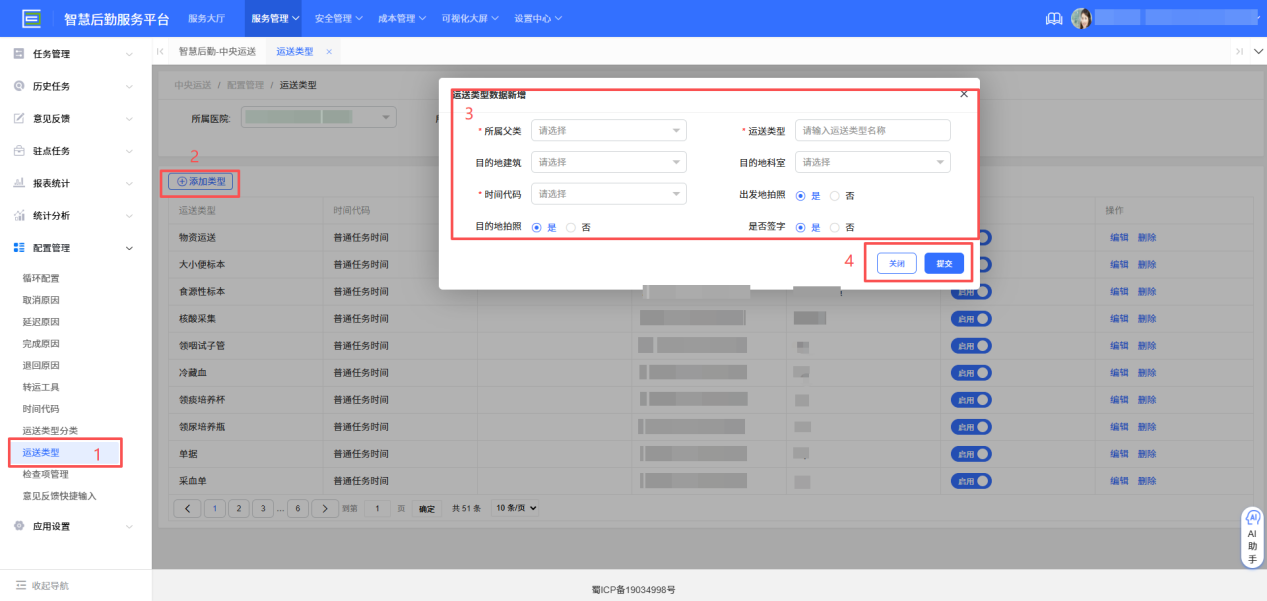
Task: Click the 任务管理 sidebar icon
Action: [18, 53]
